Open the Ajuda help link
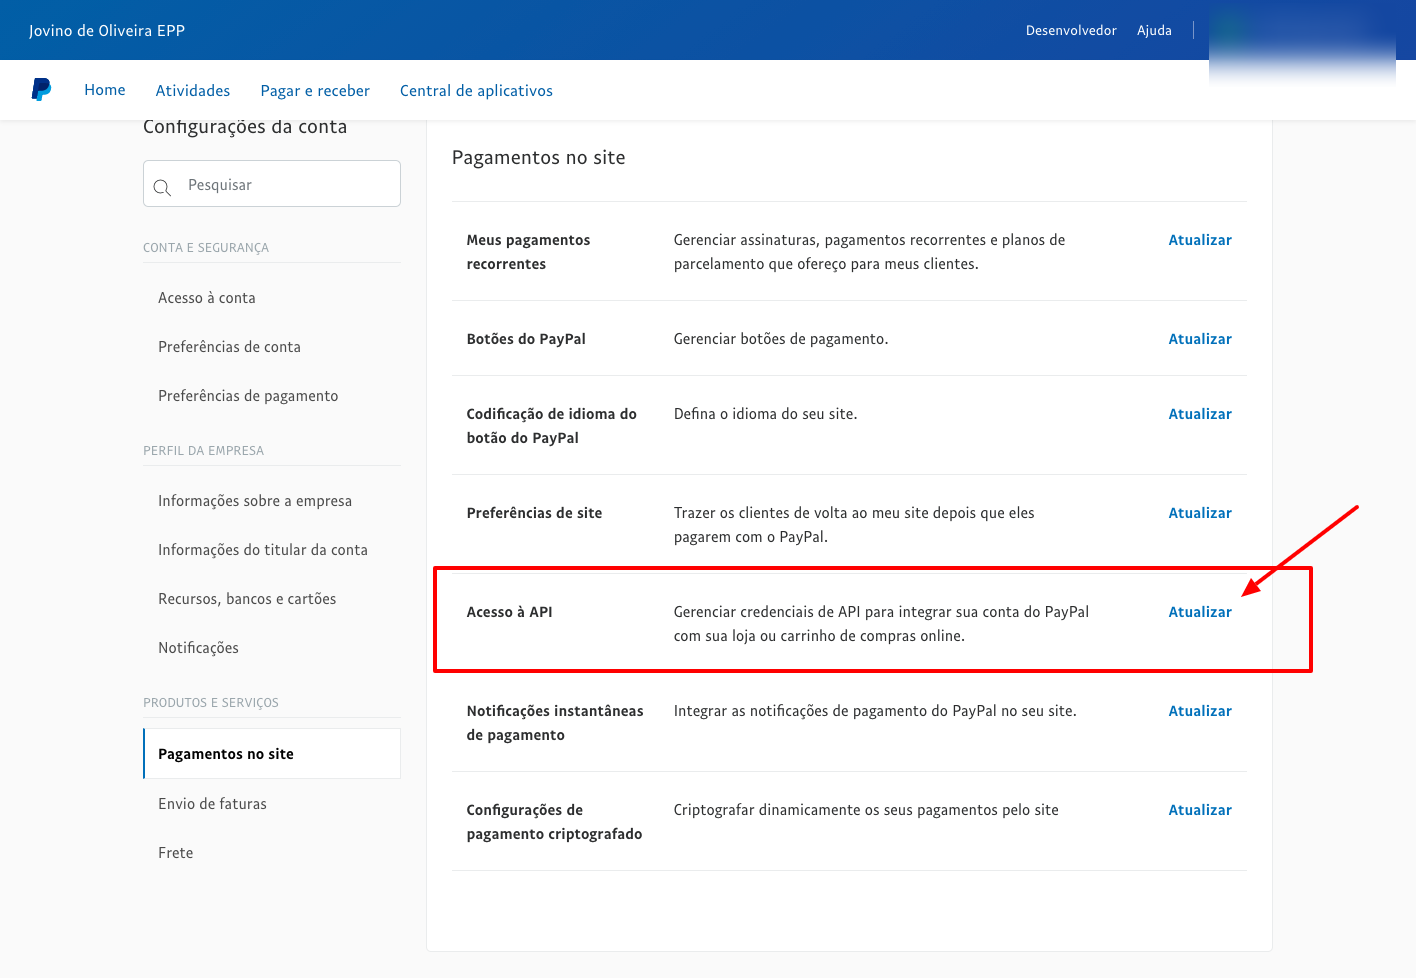This screenshot has height=978, width=1416. [x=1154, y=31]
